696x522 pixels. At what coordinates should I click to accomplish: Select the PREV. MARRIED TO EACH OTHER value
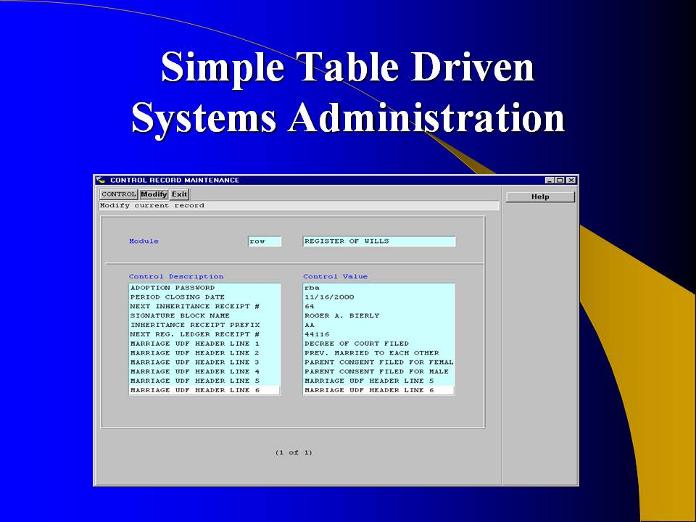[x=378, y=353]
